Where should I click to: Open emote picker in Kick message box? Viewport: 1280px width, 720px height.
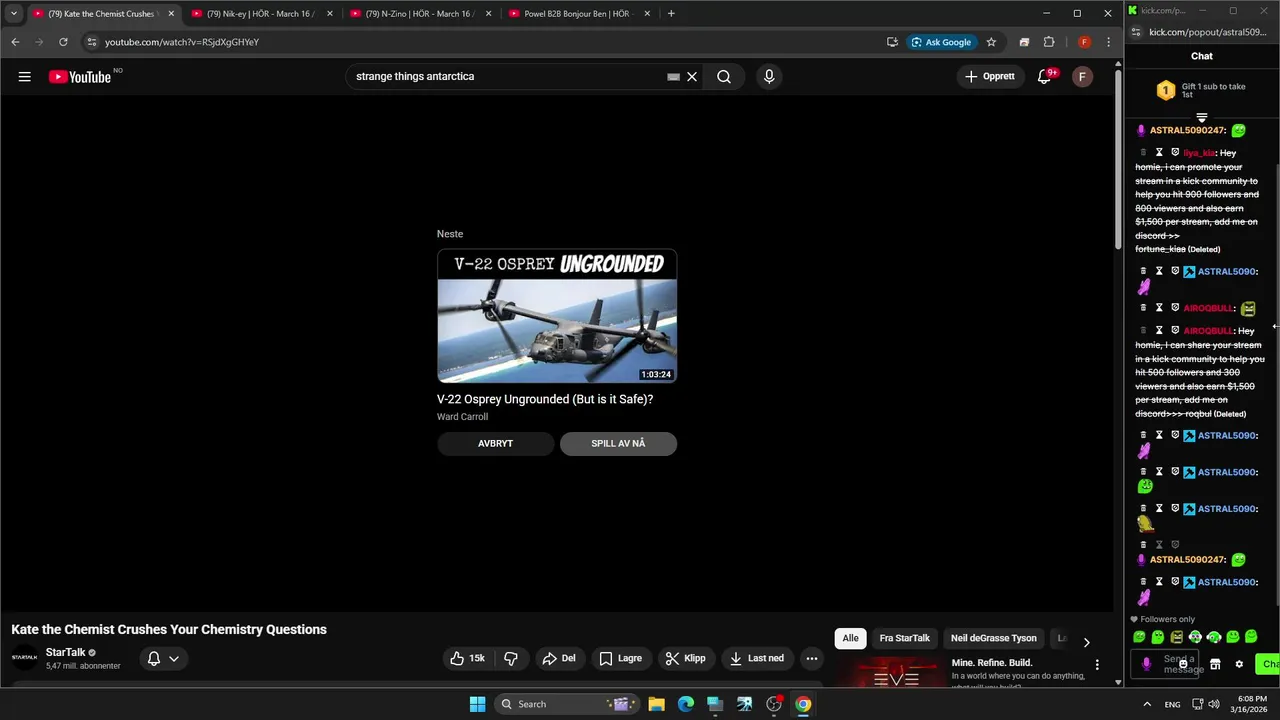1183,664
